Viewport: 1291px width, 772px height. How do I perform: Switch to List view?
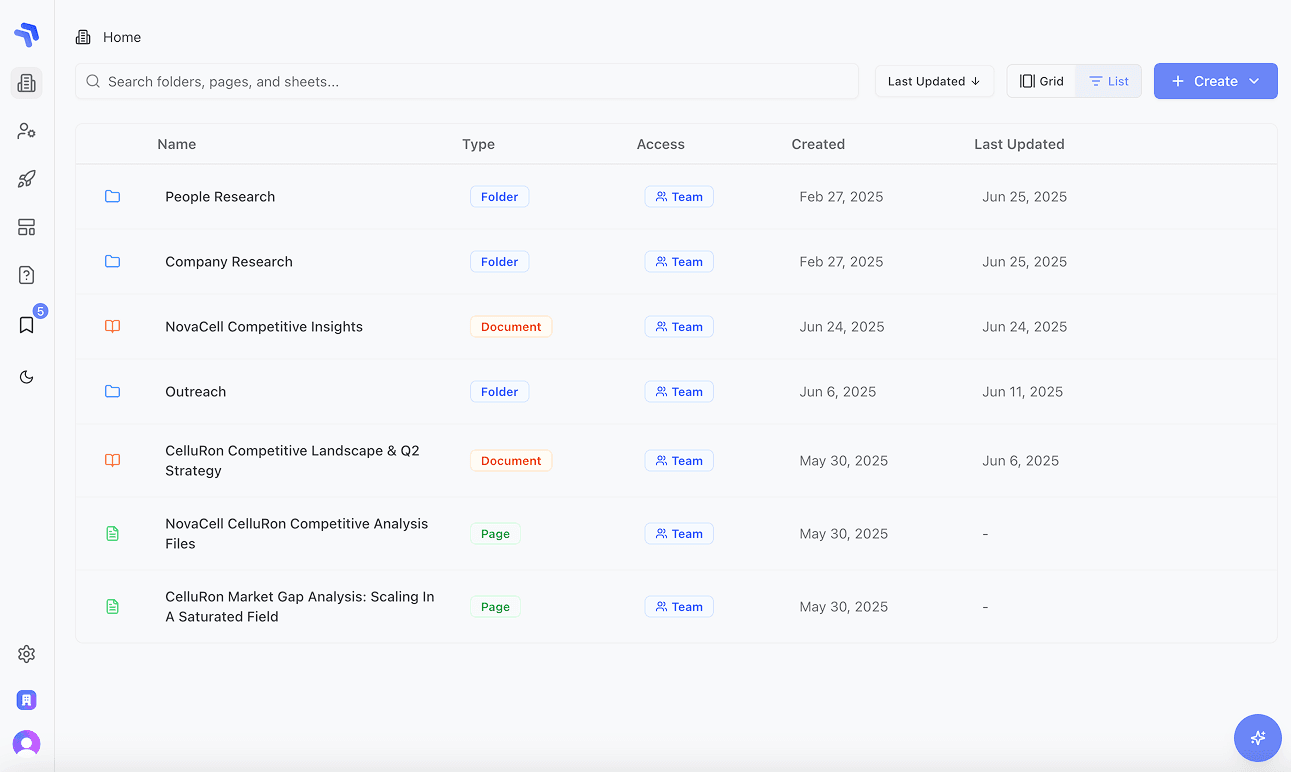1109,81
